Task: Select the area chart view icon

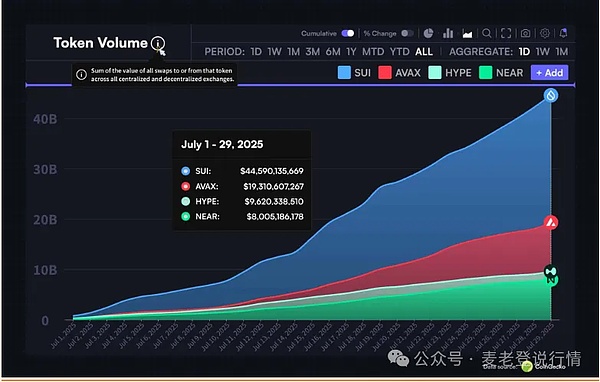Action: (467, 34)
